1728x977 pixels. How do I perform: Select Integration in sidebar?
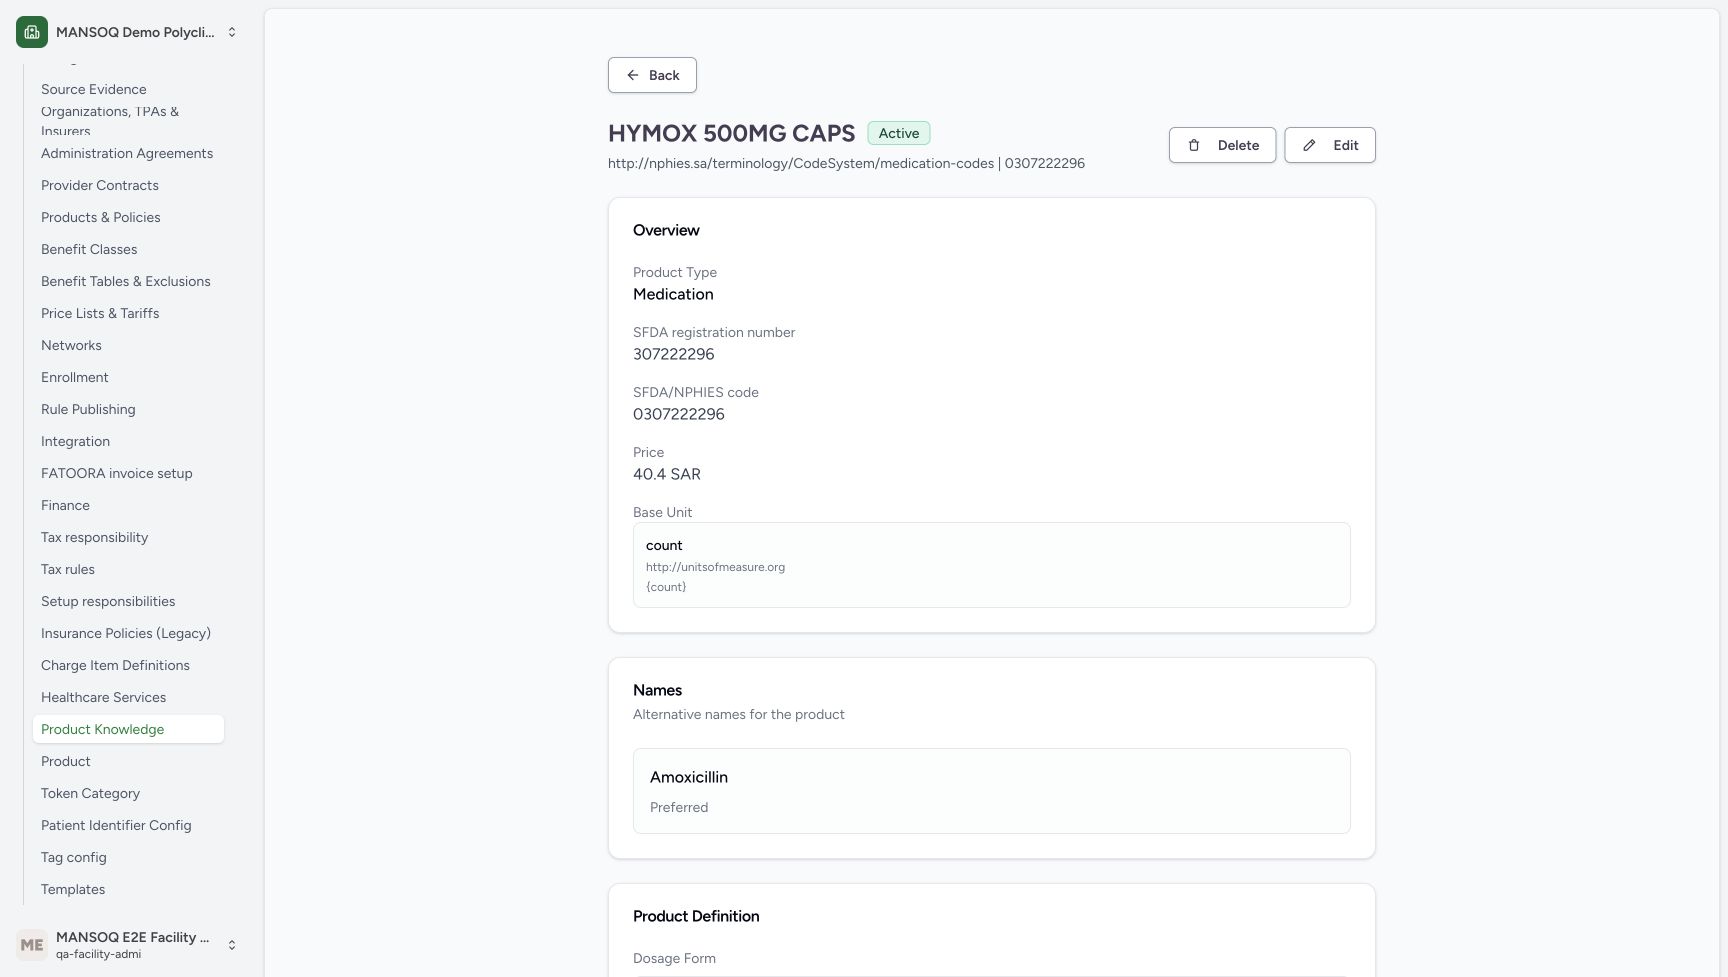click(x=76, y=441)
